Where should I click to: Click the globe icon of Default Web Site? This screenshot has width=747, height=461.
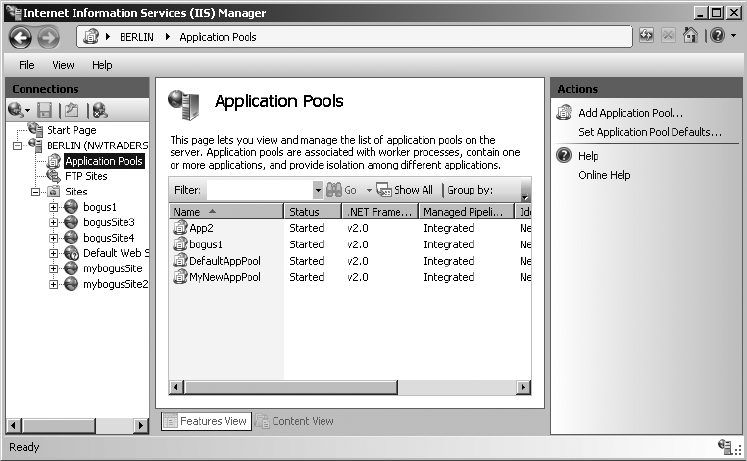(x=71, y=253)
